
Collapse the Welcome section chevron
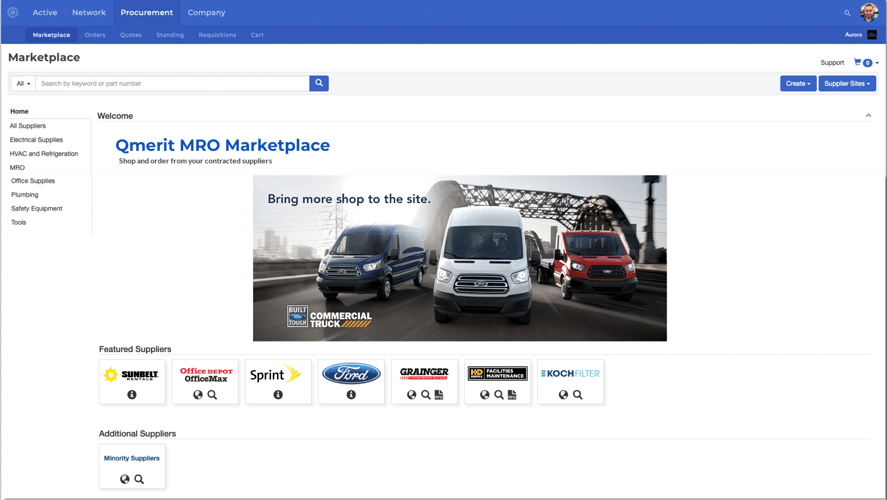tap(868, 115)
